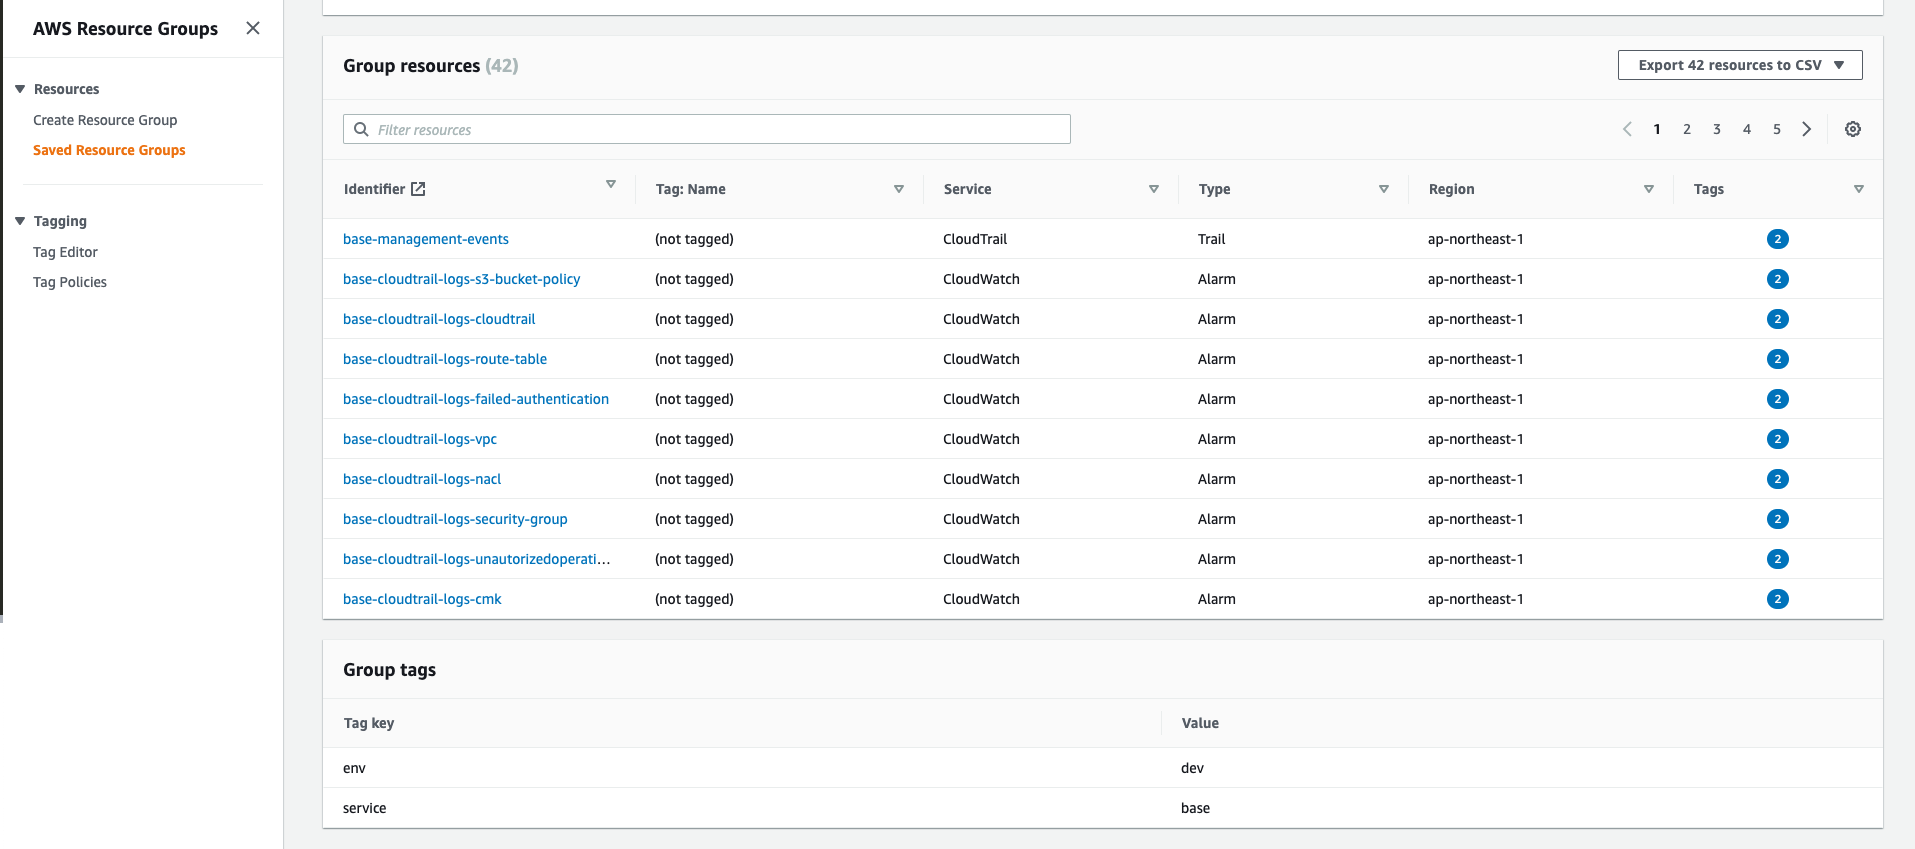Show tags badge for base-cloudtrail-logs-failed-authentication
Image resolution: width=1915 pixels, height=849 pixels.
pyautogui.click(x=1777, y=399)
